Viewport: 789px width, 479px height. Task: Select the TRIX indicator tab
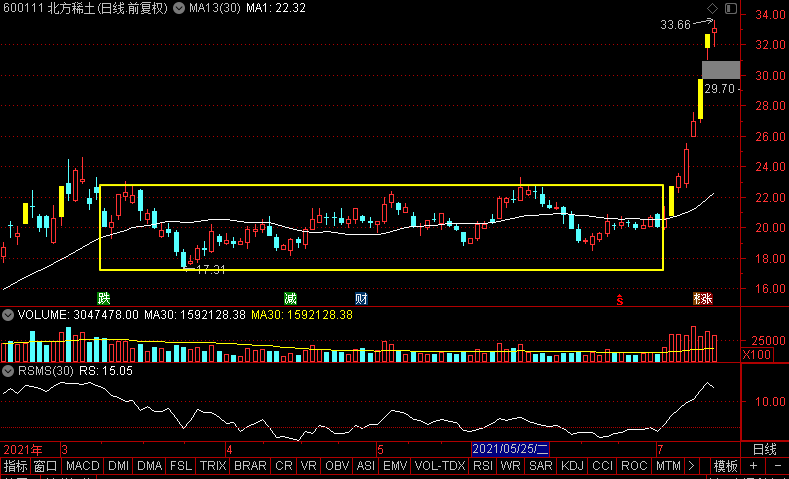coord(214,465)
